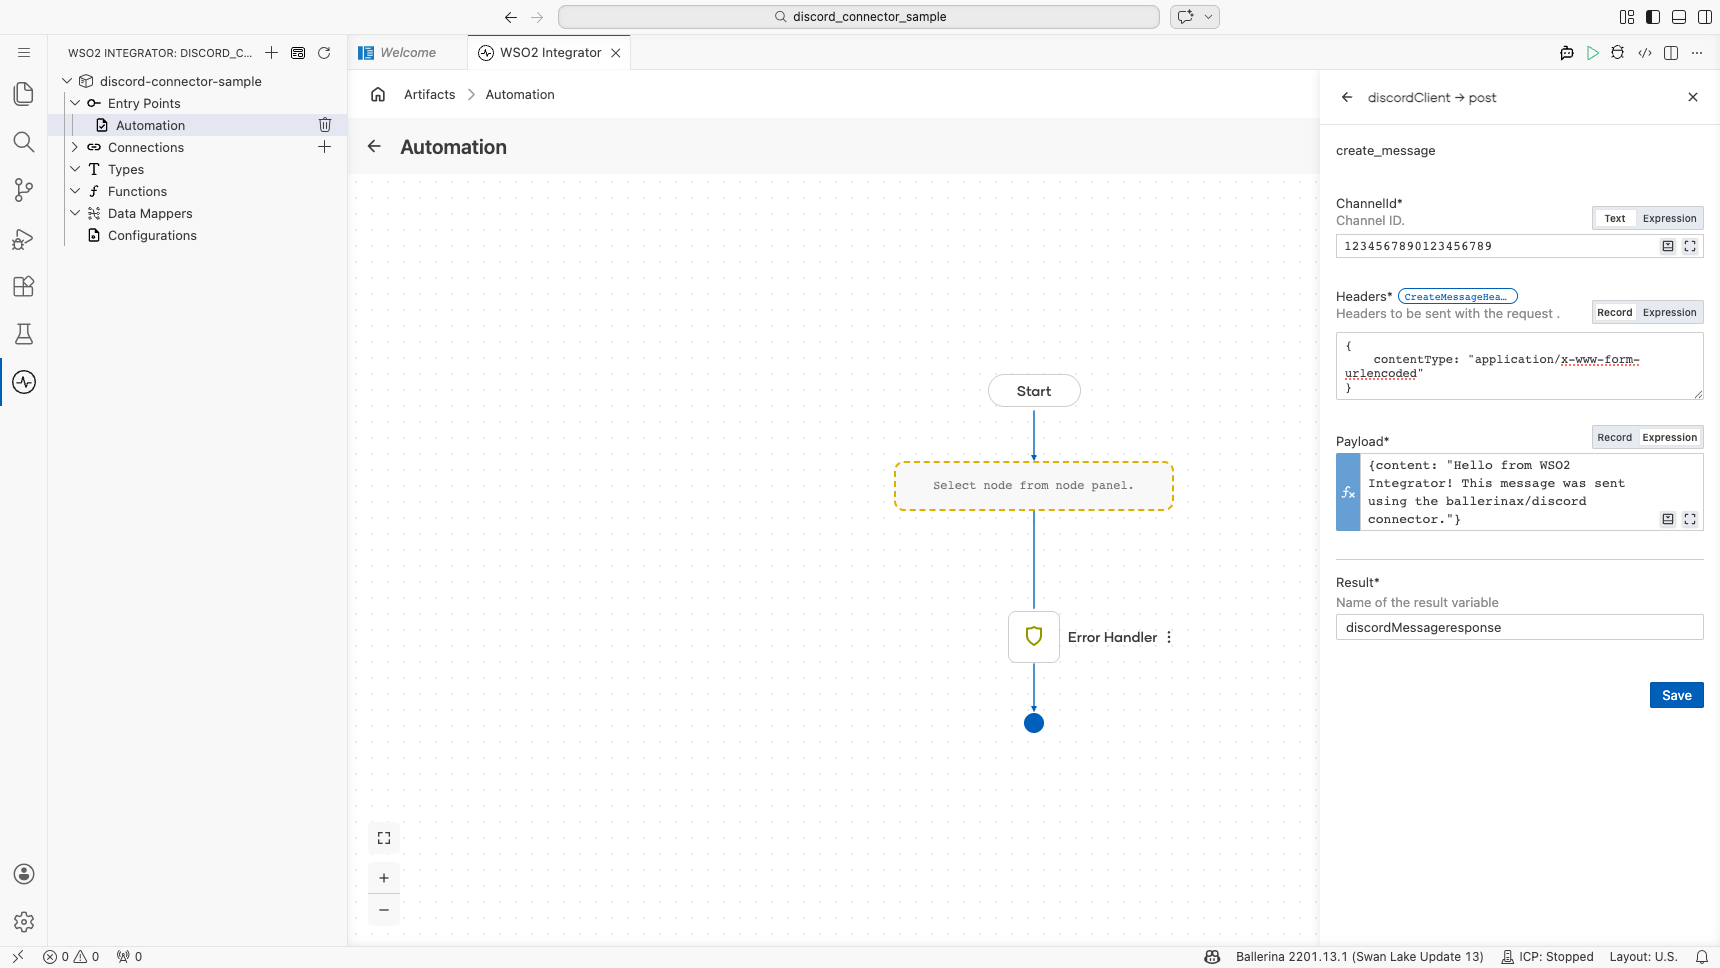The width and height of the screenshot is (1720, 968).
Task: Collapse the discord-connector-sample project
Action: click(x=67, y=81)
